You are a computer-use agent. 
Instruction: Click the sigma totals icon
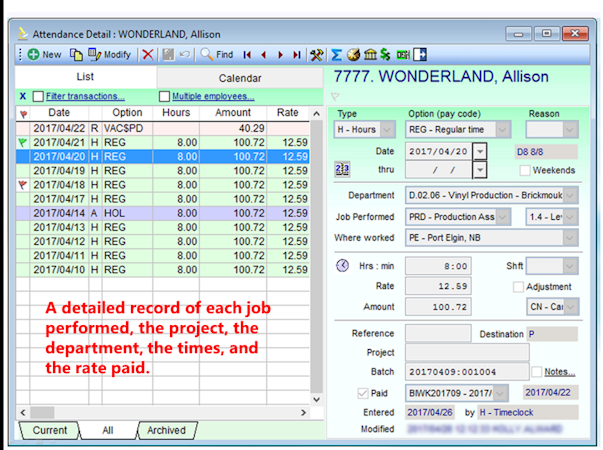[336, 54]
